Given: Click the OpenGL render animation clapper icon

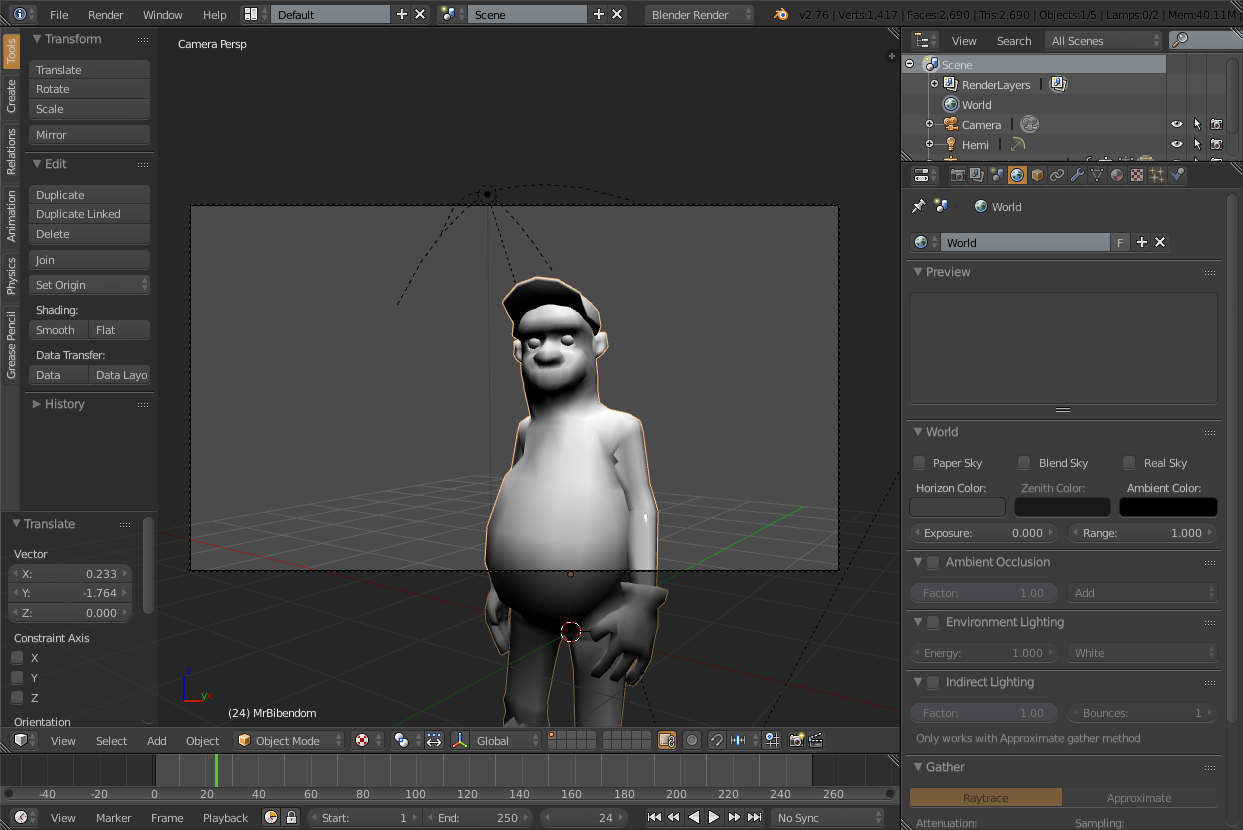Looking at the screenshot, I should (816, 740).
